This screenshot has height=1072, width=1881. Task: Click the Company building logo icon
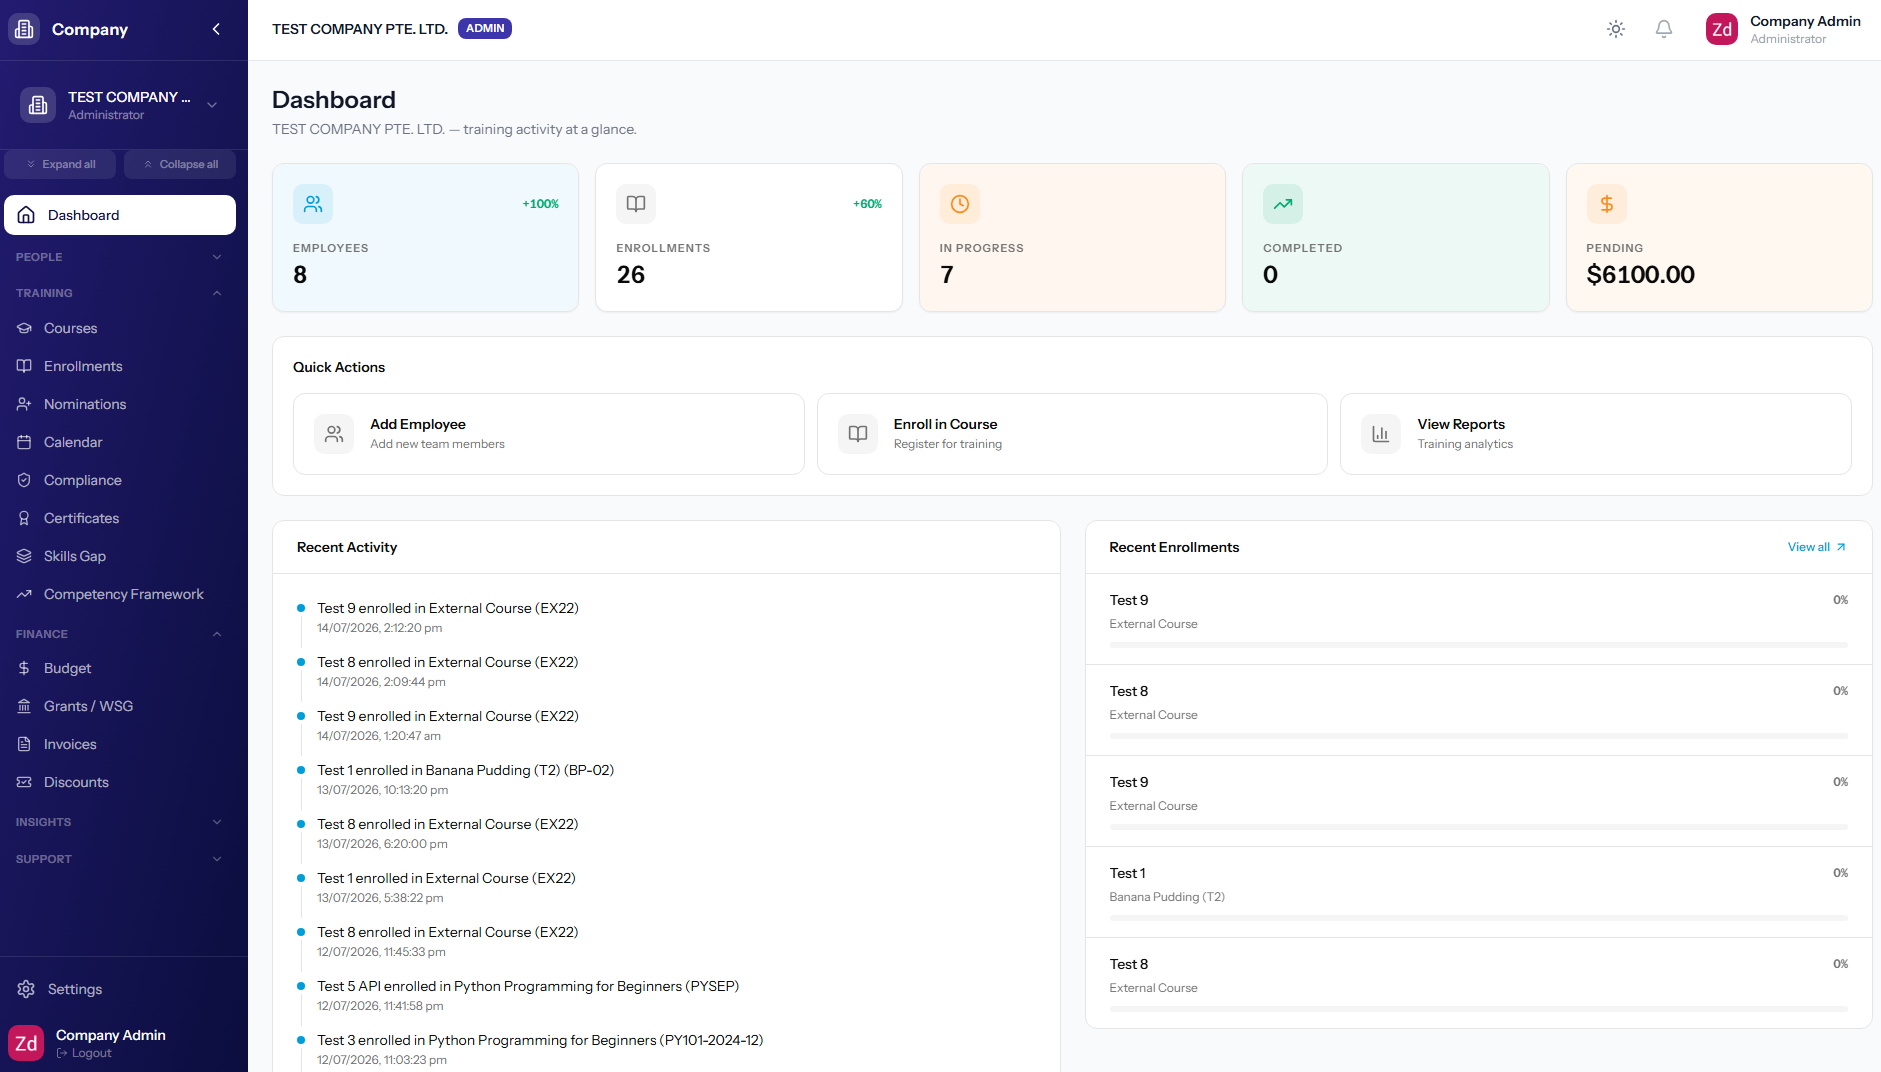[24, 29]
